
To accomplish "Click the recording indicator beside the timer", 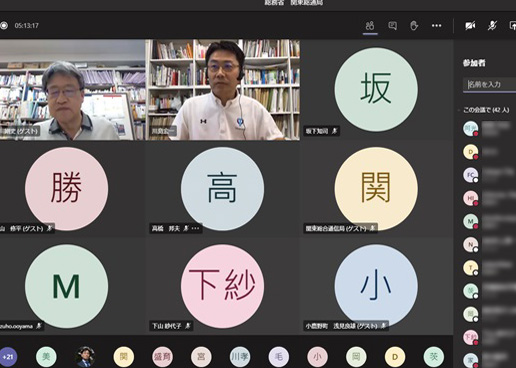I will click(4, 25).
